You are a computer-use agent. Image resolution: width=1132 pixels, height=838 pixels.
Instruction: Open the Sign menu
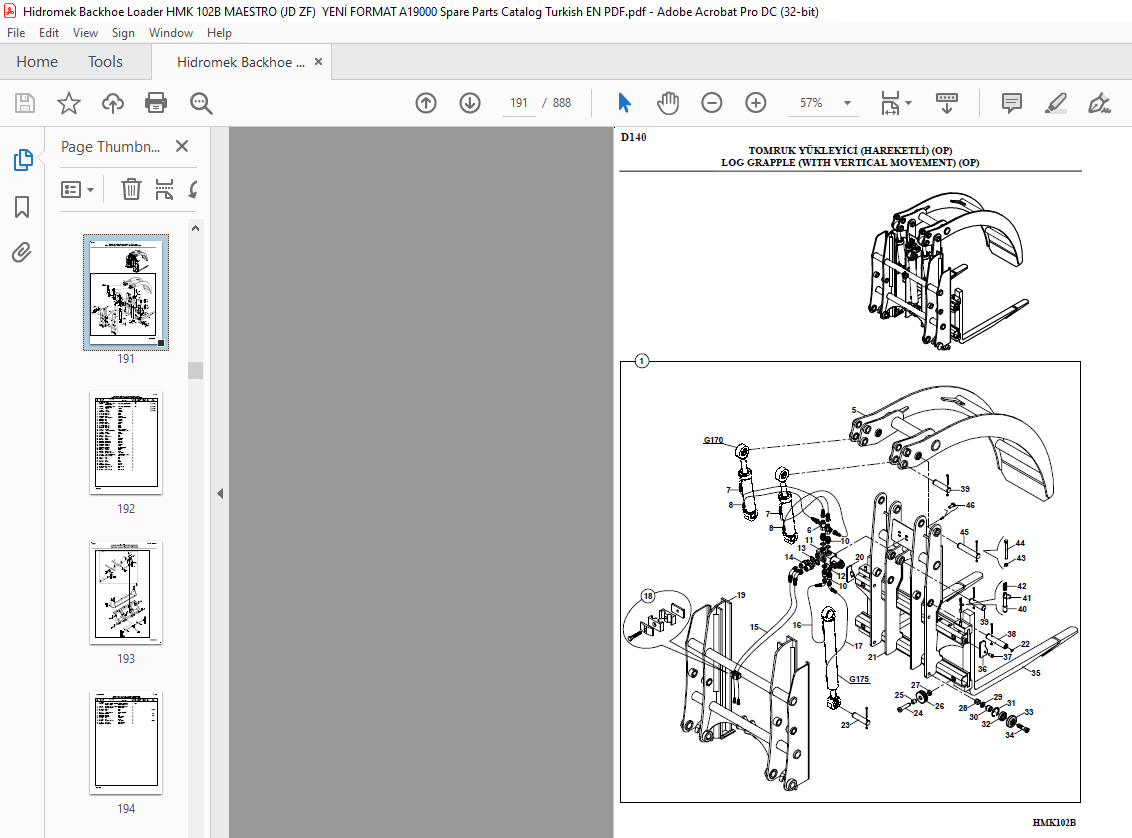coord(123,32)
